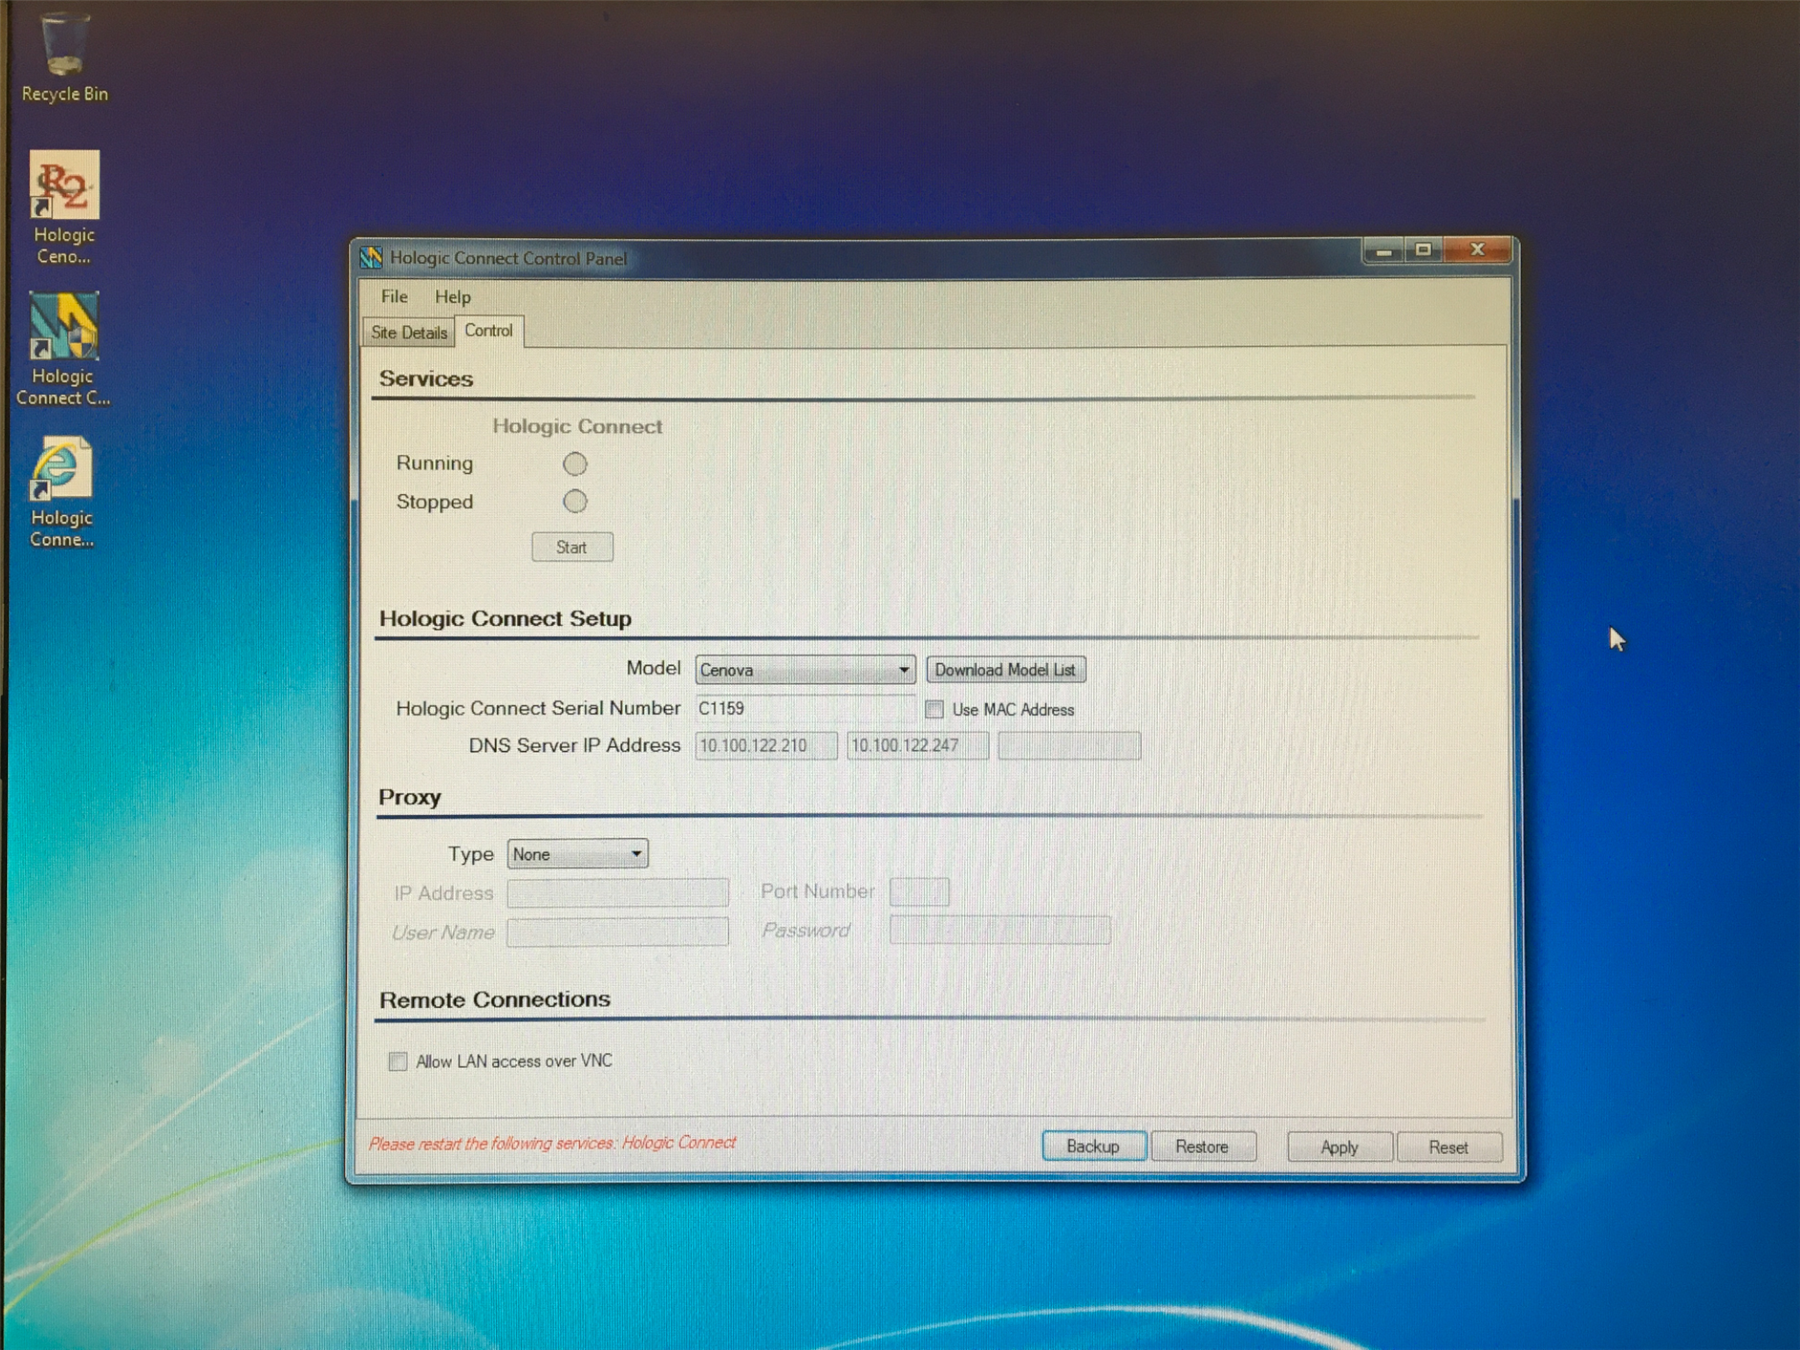Select the Running radio button

[575, 464]
